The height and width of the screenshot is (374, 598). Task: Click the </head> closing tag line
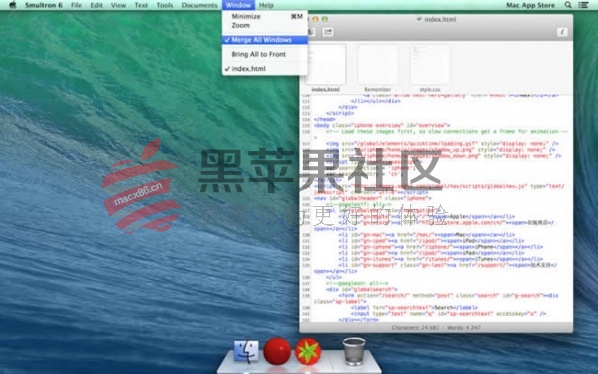[325, 119]
